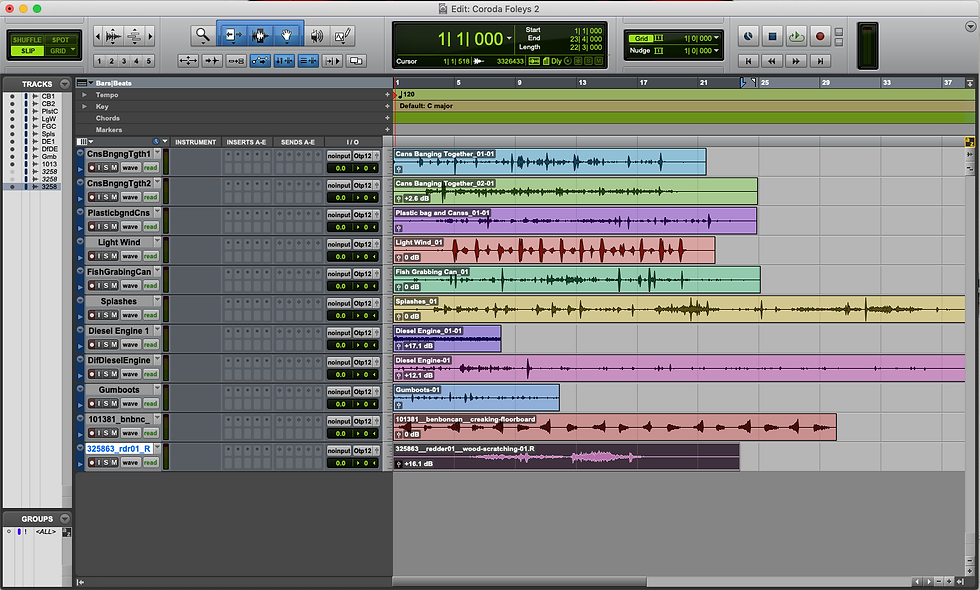Screen dimensions: 980x590
Task: Click the Light Wind_01 audio clip
Action: (554, 250)
